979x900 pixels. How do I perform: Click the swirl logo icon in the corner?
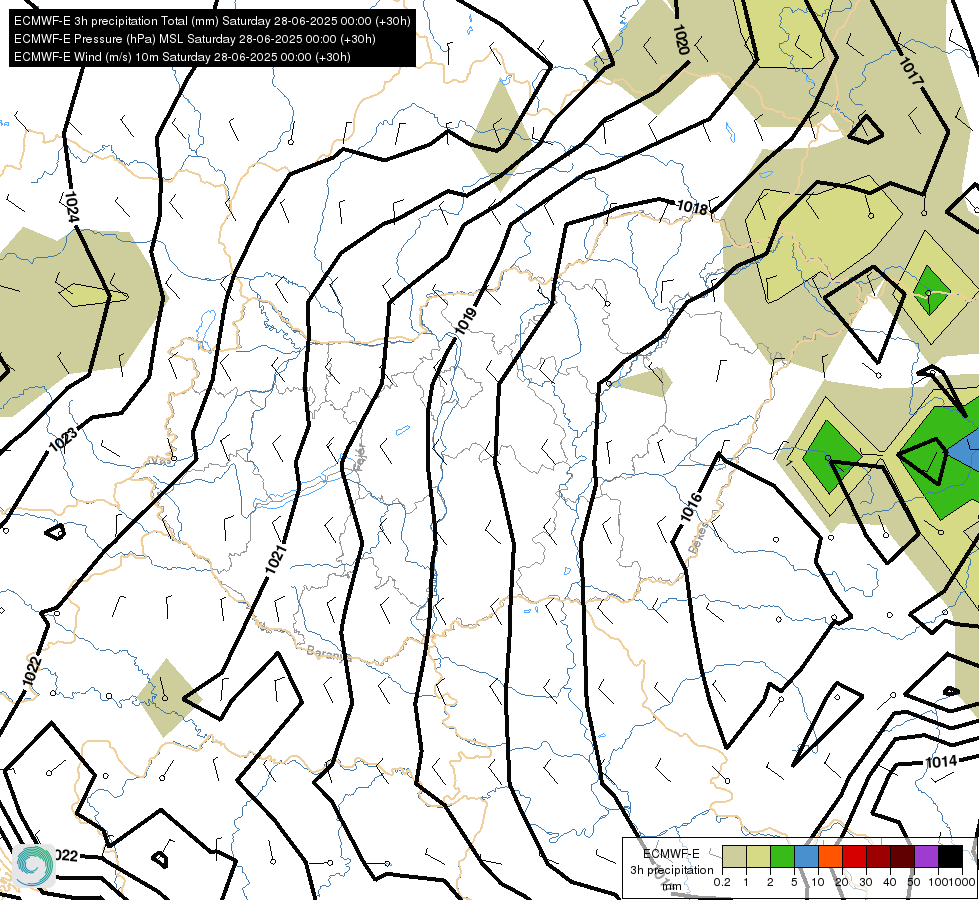coord(34,866)
